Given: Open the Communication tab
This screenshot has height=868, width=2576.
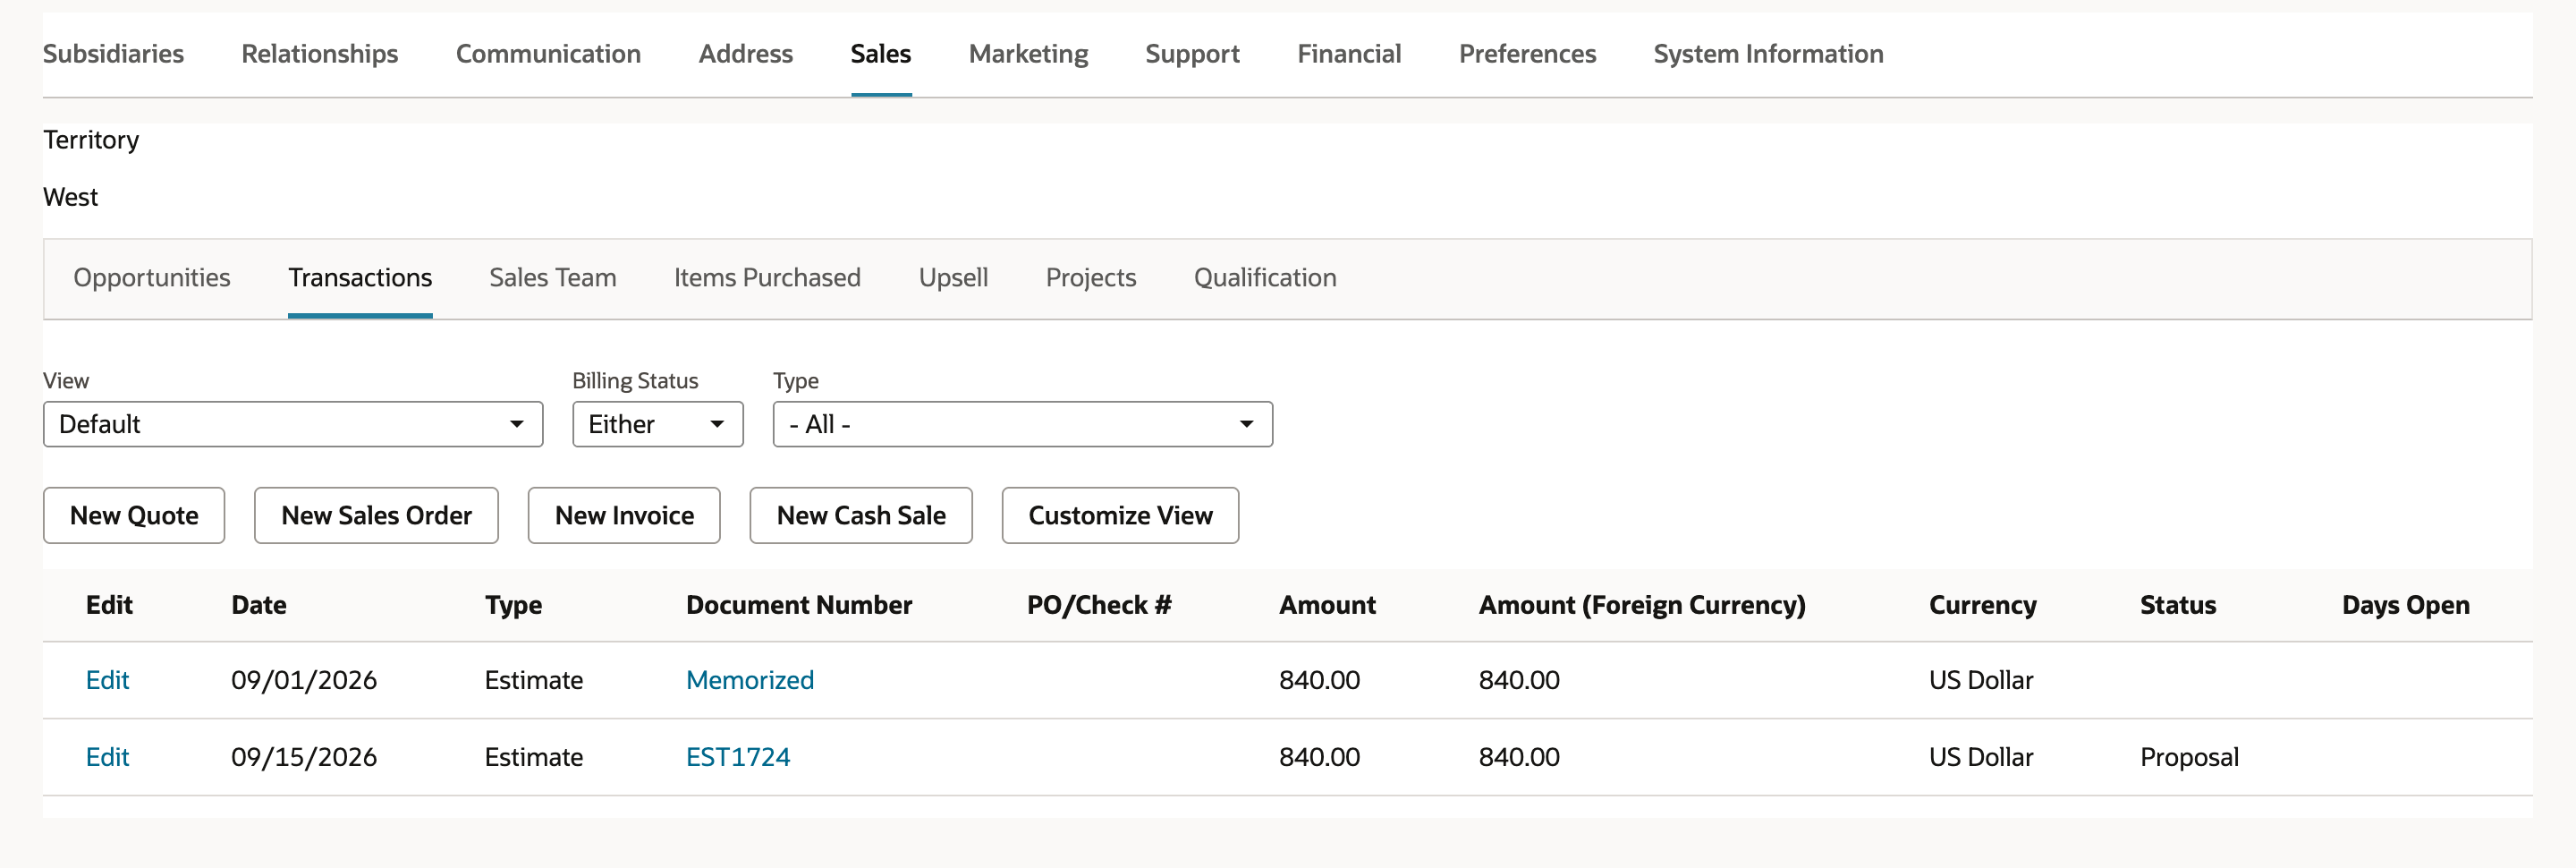Looking at the screenshot, I should 548,54.
